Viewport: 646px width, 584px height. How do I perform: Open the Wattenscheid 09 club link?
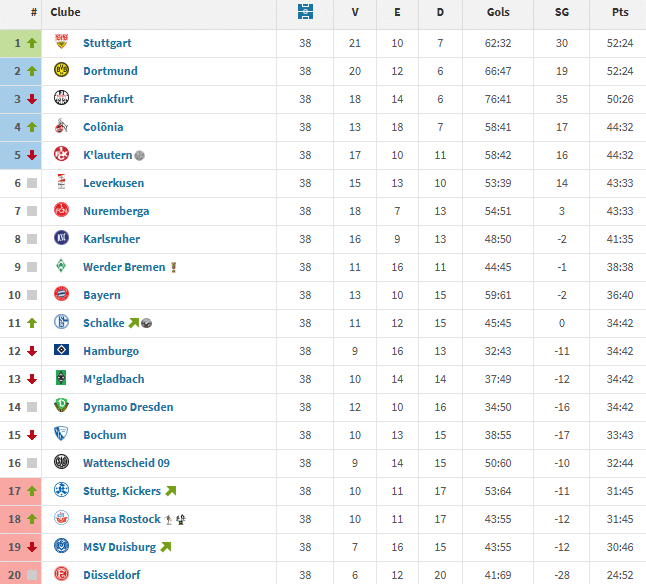point(126,463)
